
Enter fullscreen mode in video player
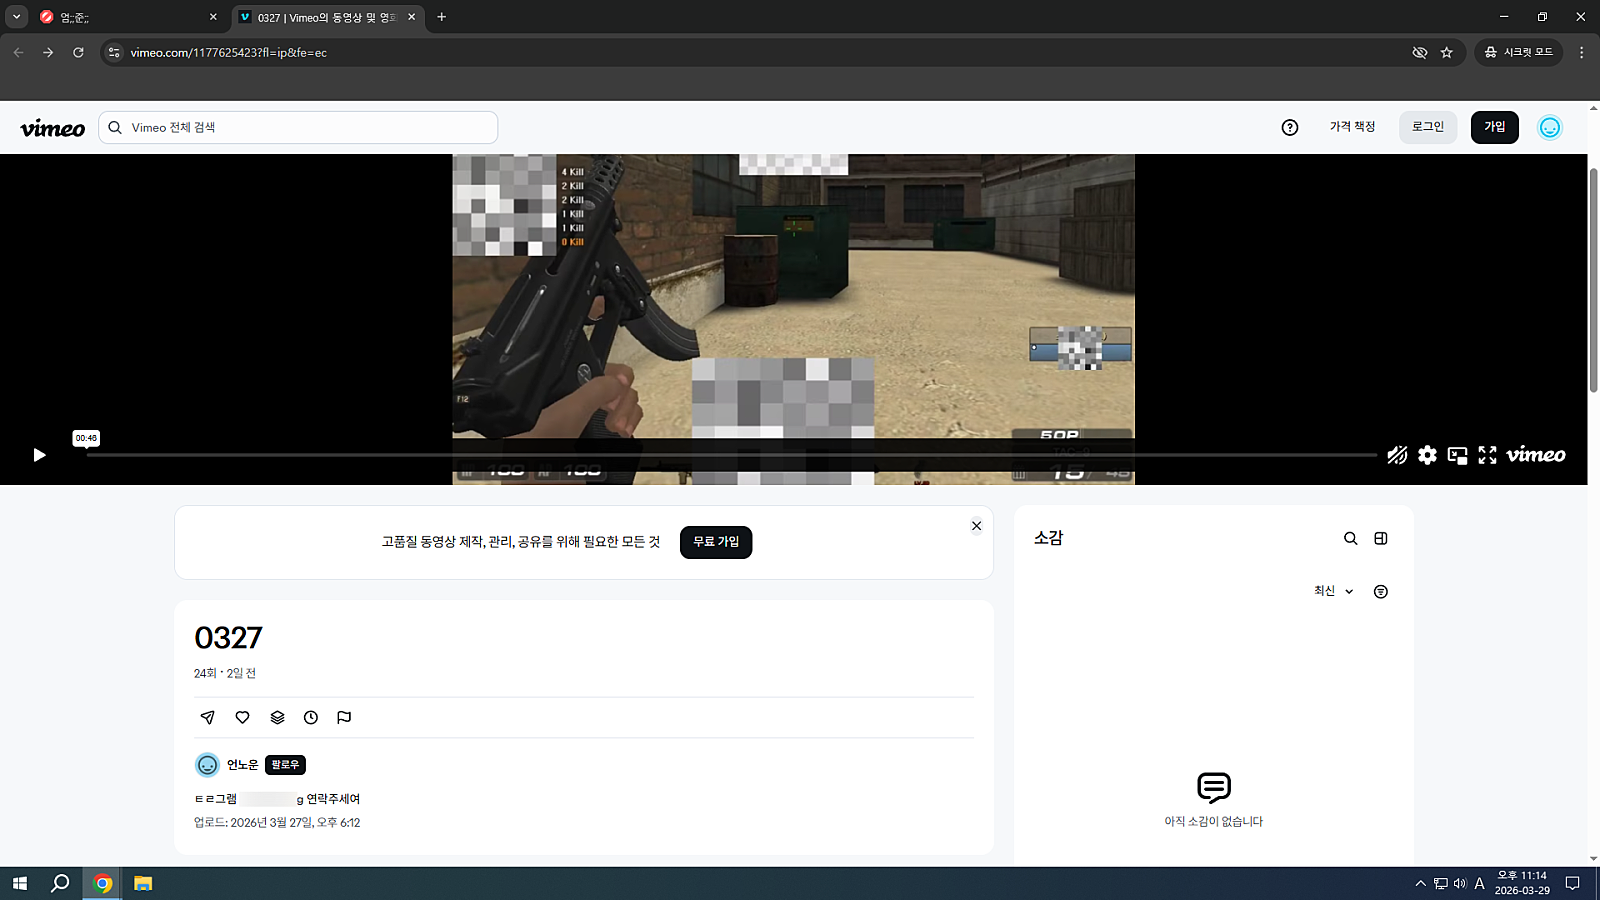(x=1487, y=455)
